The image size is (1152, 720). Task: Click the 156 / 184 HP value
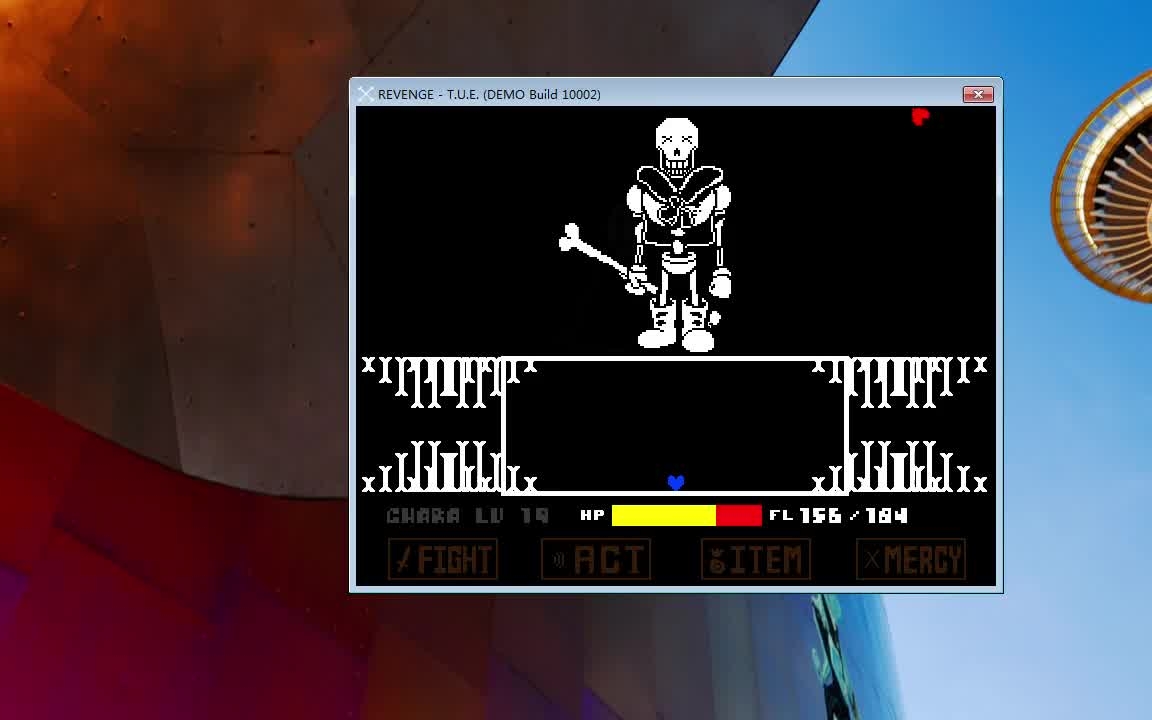tap(854, 516)
